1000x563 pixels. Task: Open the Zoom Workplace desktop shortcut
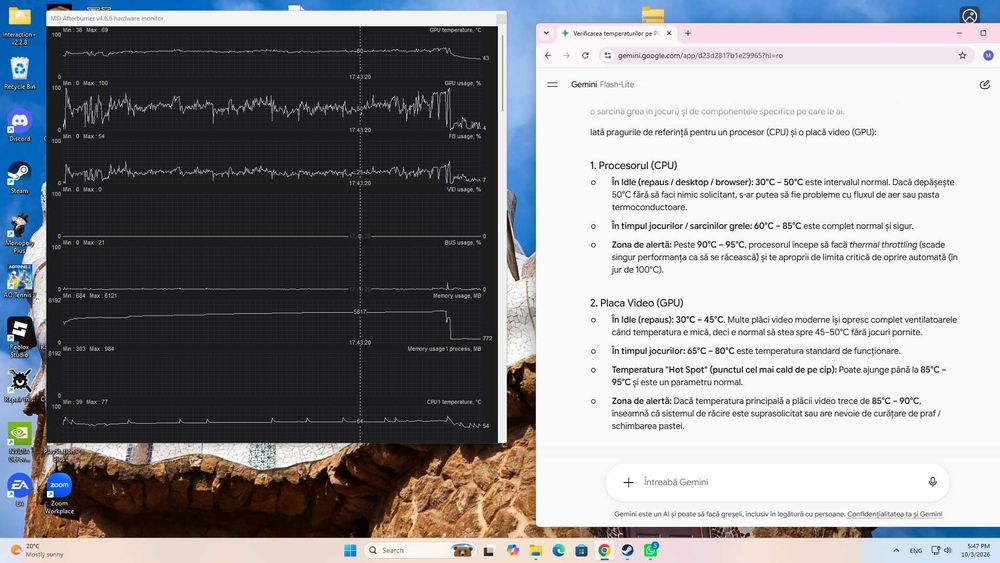pyautogui.click(x=59, y=494)
